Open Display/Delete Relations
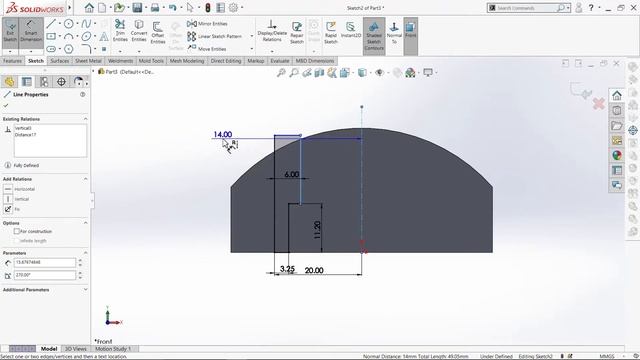The image size is (640, 360). point(272,31)
